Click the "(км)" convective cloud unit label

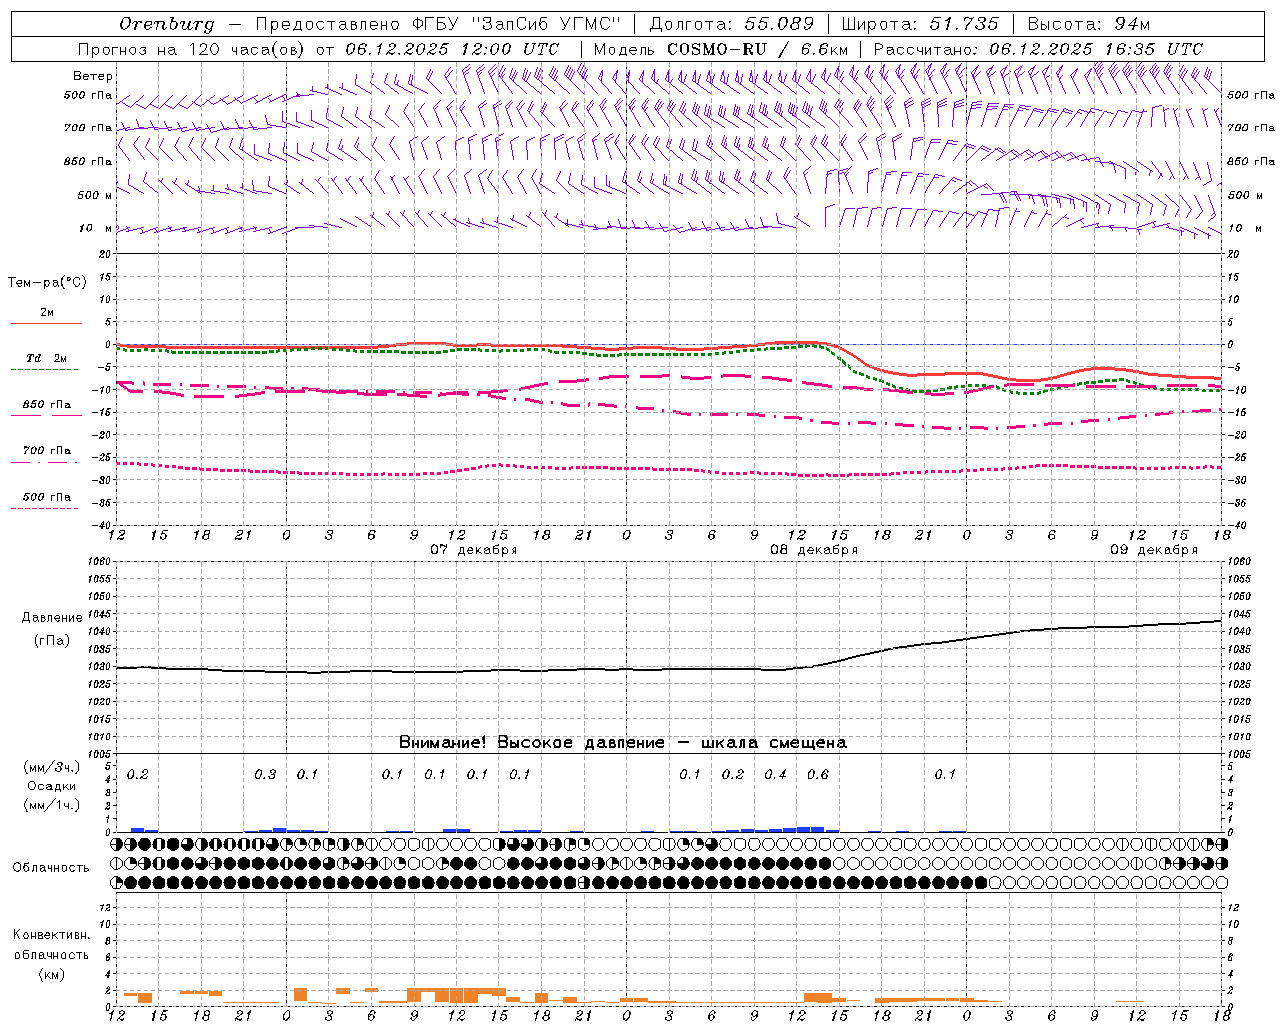pyautogui.click(x=51, y=974)
